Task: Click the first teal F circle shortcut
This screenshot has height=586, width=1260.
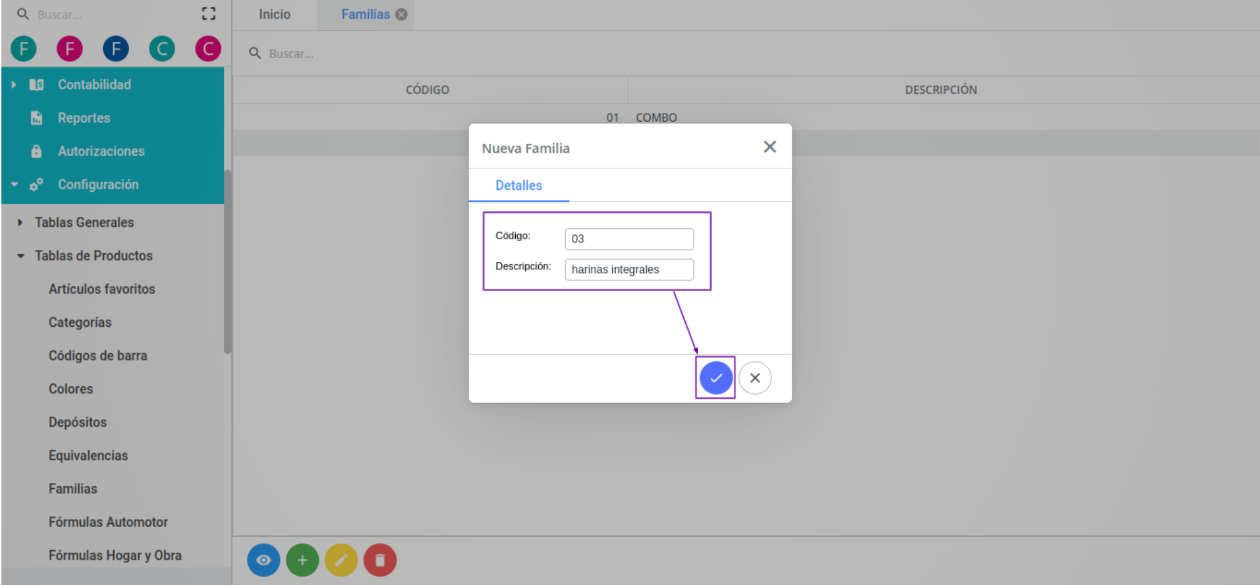Action: point(23,48)
